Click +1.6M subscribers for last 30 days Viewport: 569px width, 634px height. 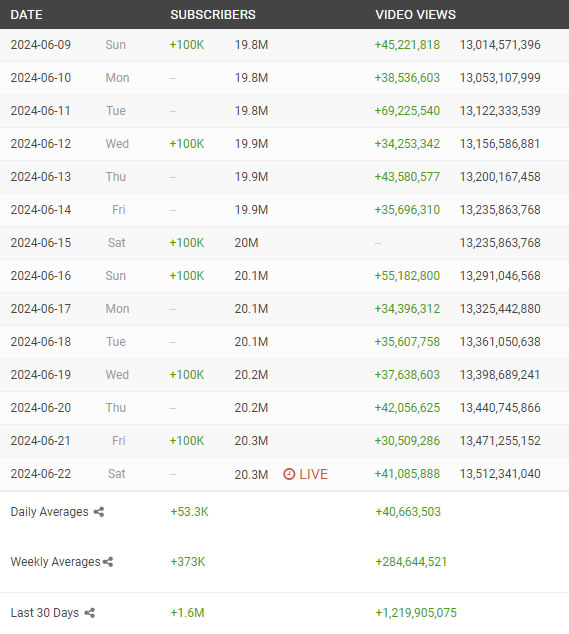click(x=187, y=613)
